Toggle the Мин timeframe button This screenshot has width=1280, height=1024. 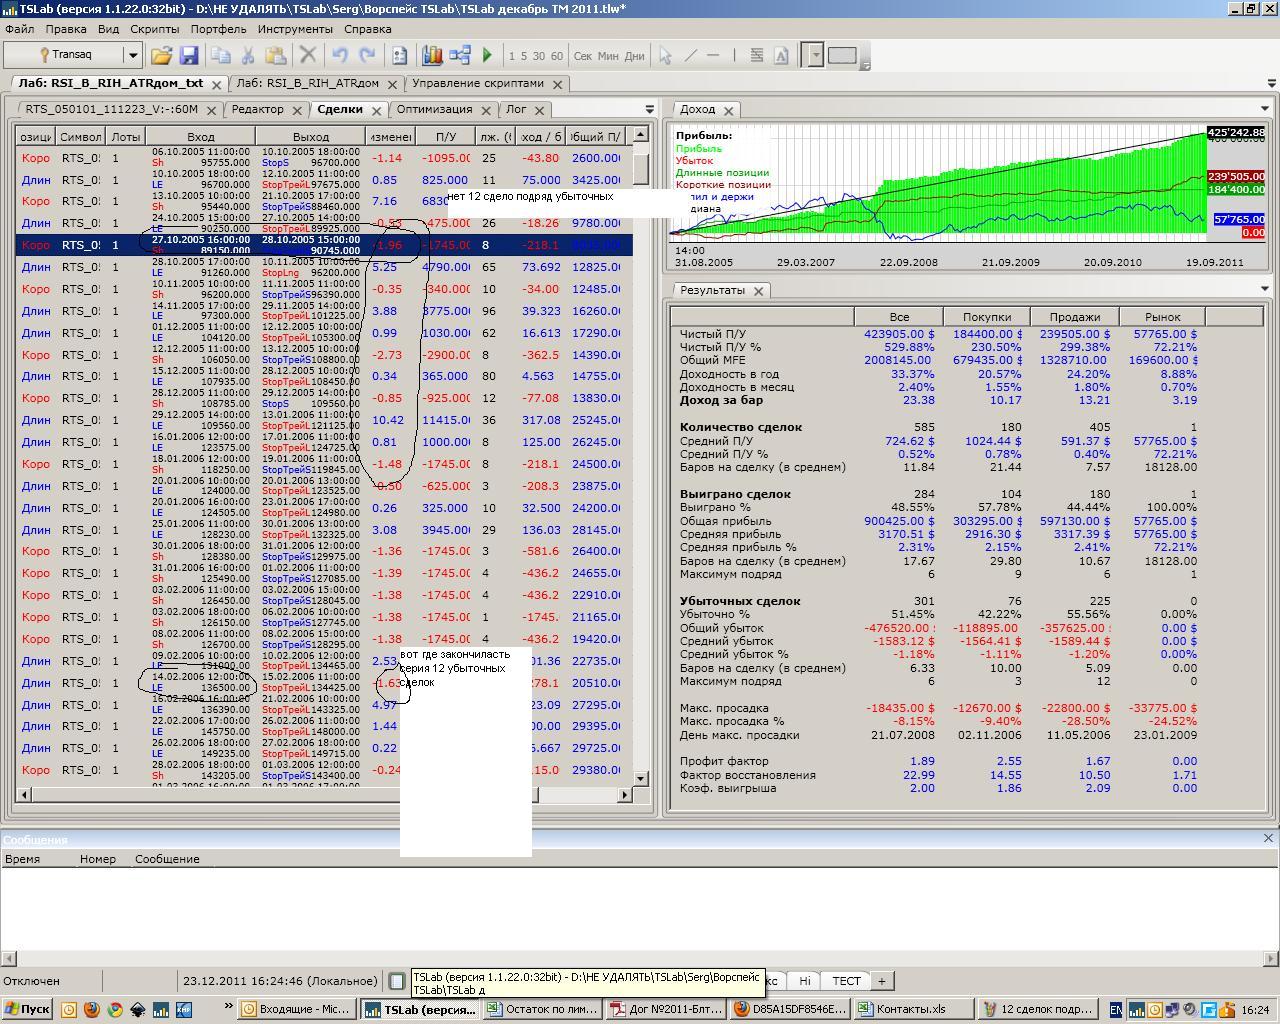(x=608, y=56)
